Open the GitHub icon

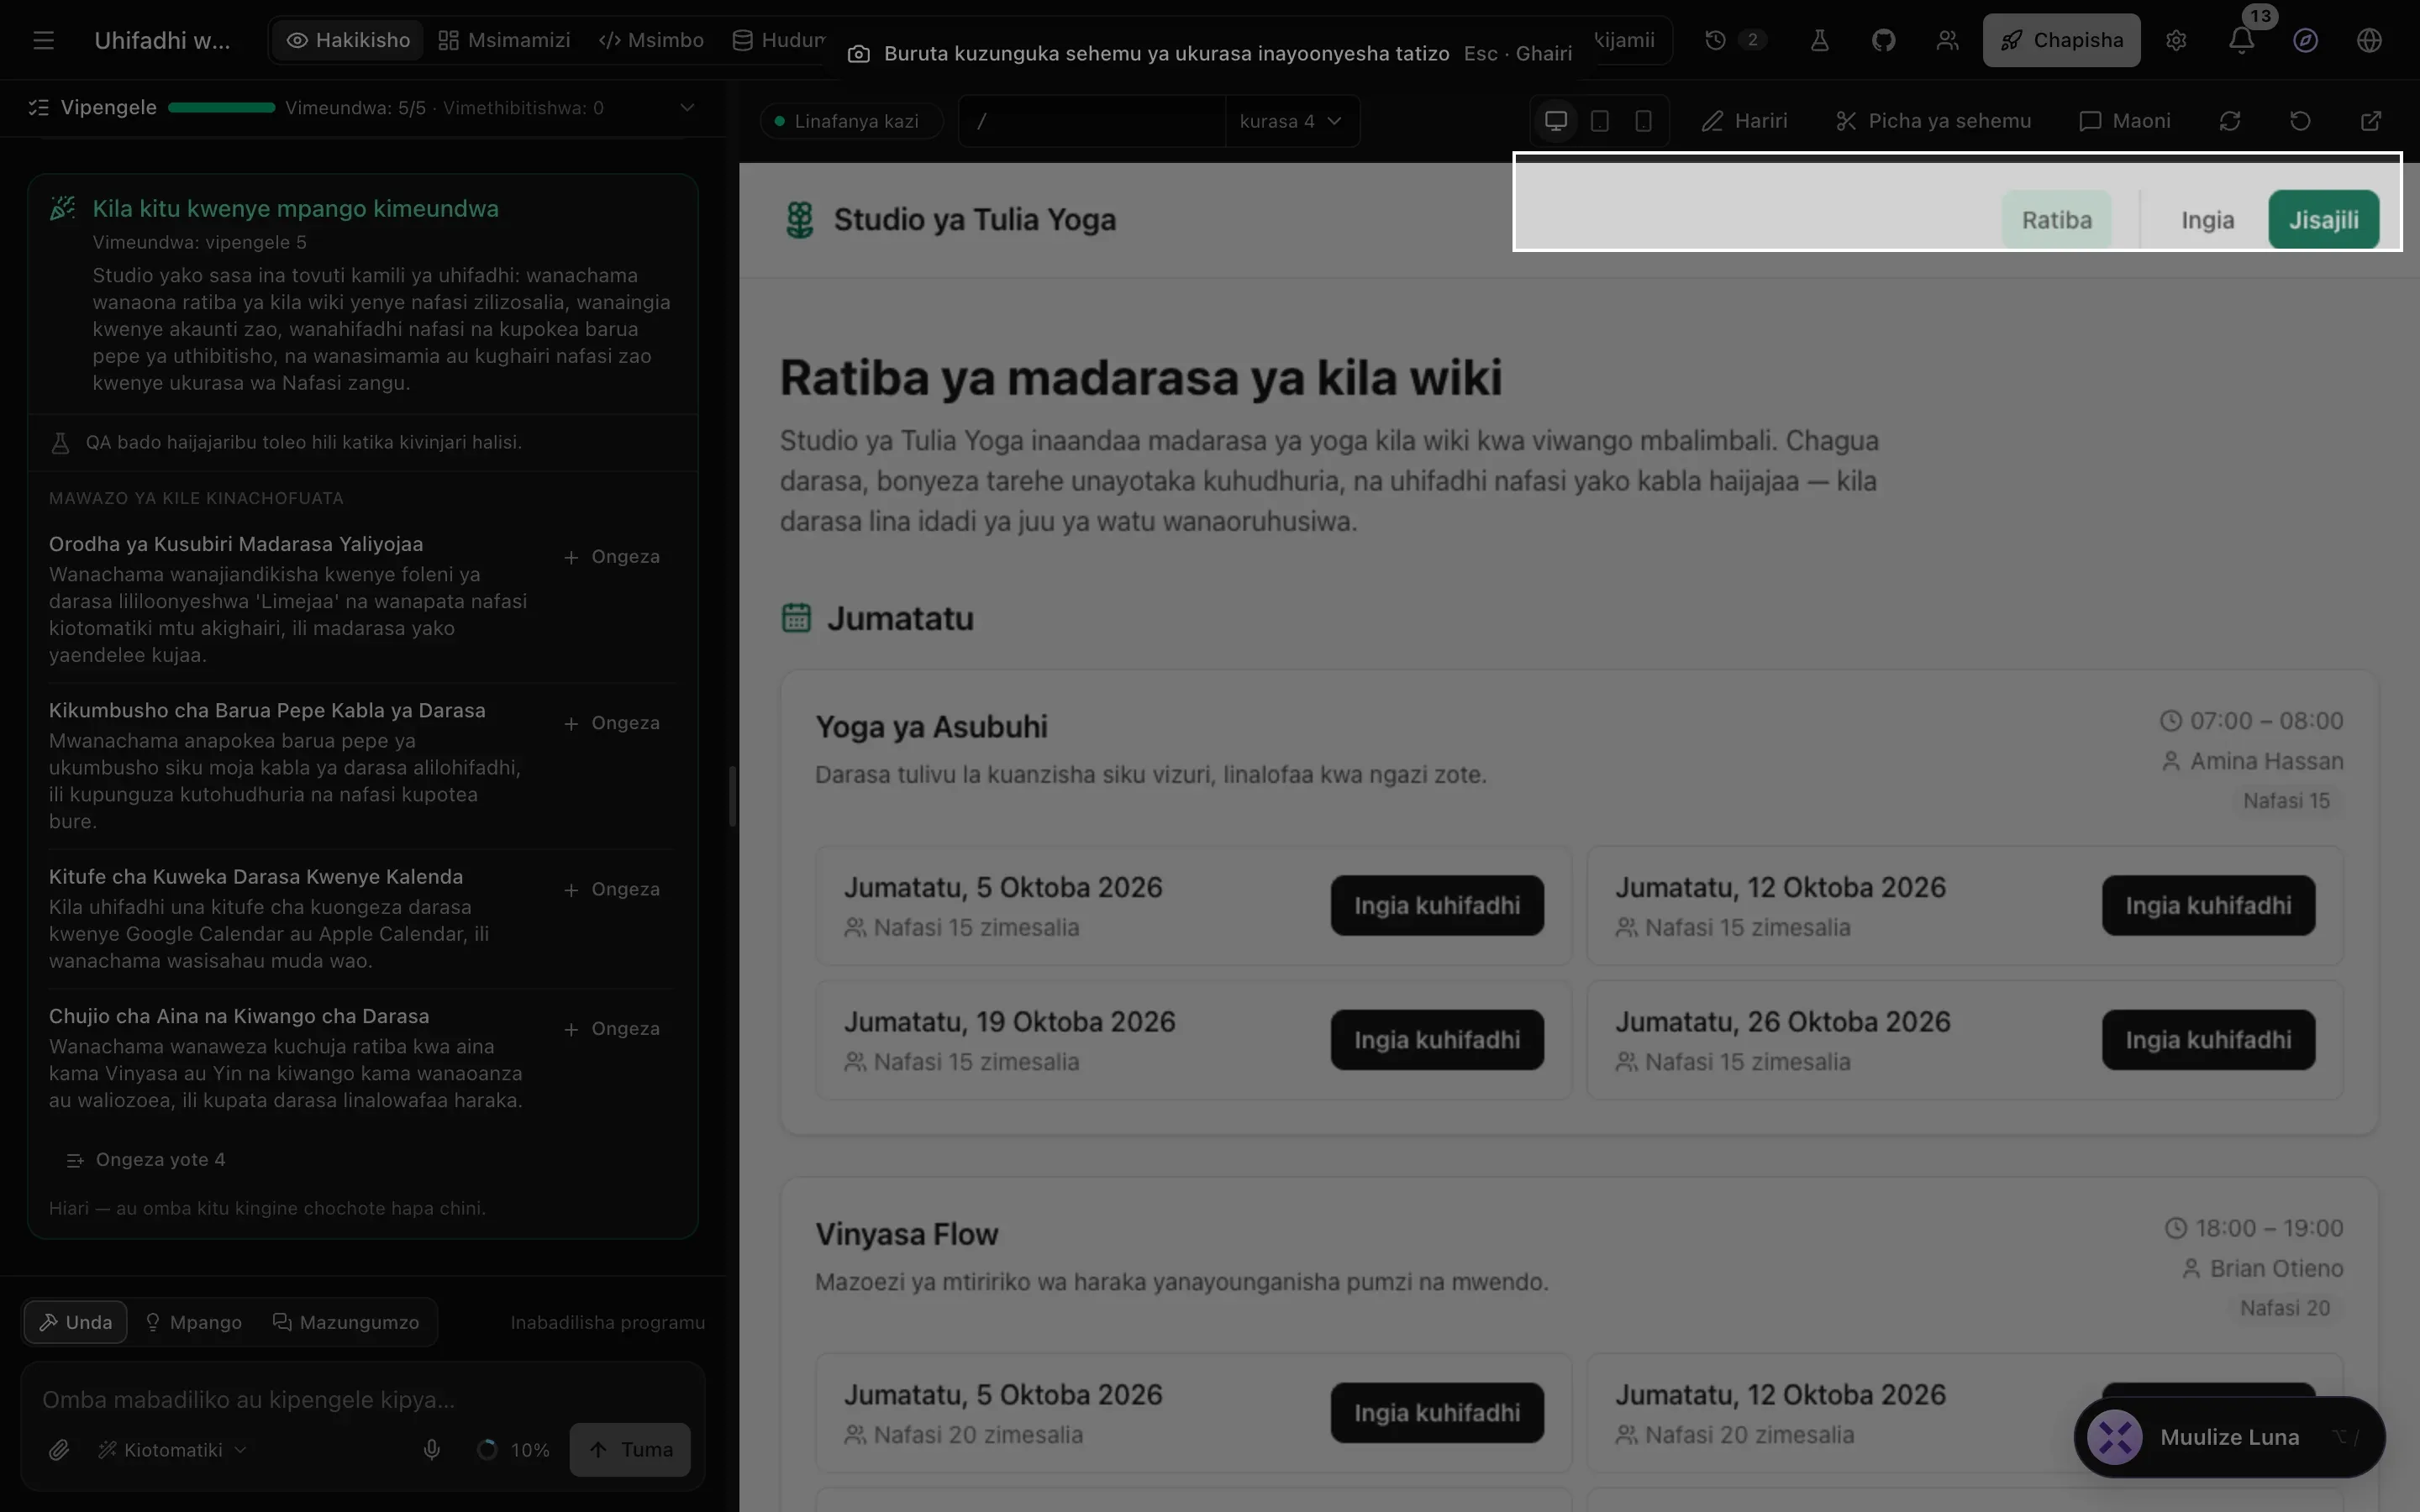(x=1883, y=40)
